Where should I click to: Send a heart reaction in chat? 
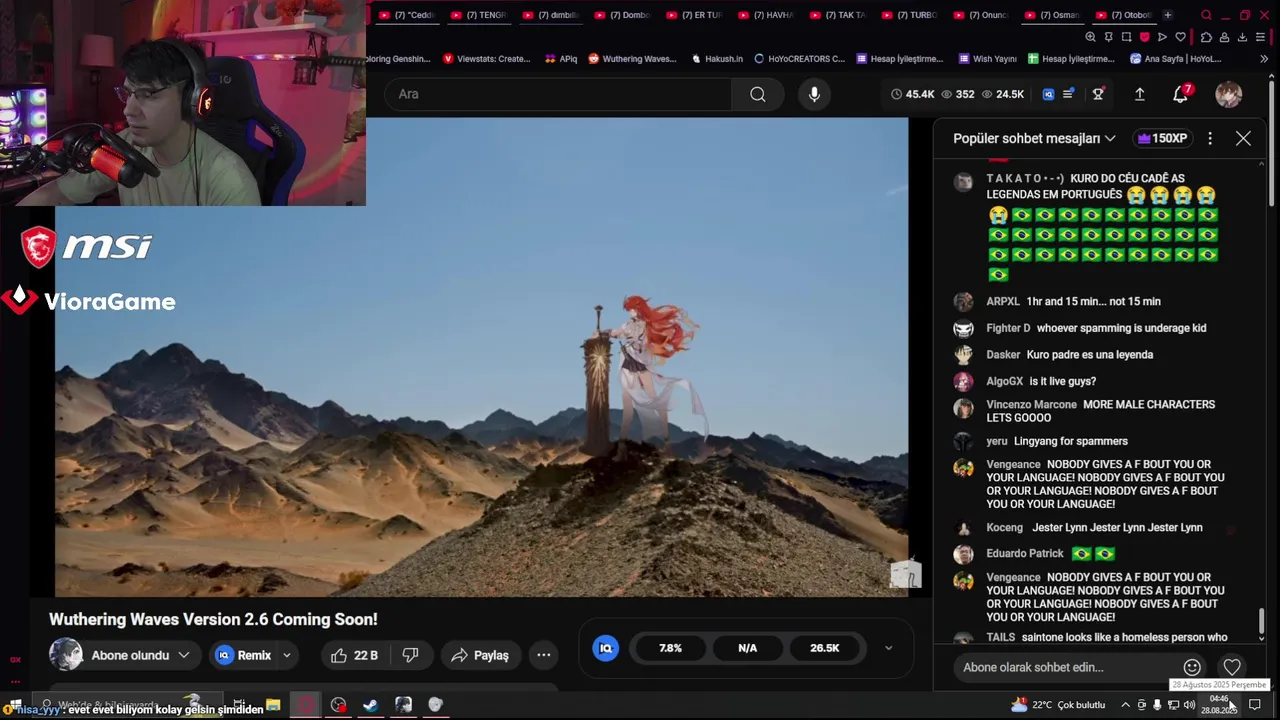pos(1232,667)
